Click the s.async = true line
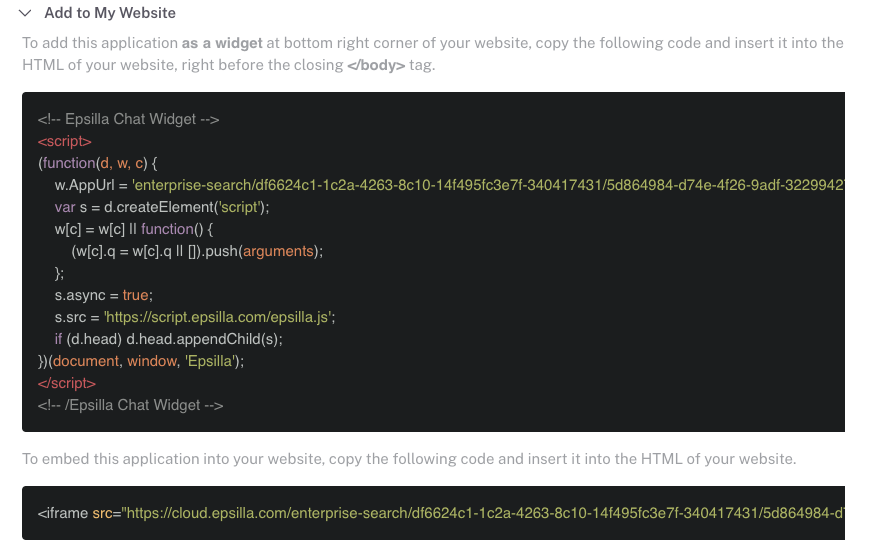871x552 pixels. point(103,295)
